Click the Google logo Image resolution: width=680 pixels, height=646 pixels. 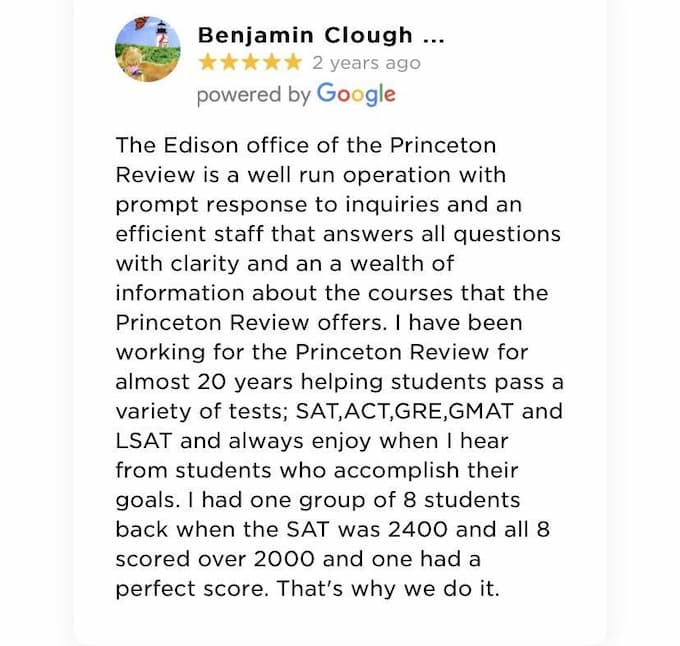tap(356, 95)
